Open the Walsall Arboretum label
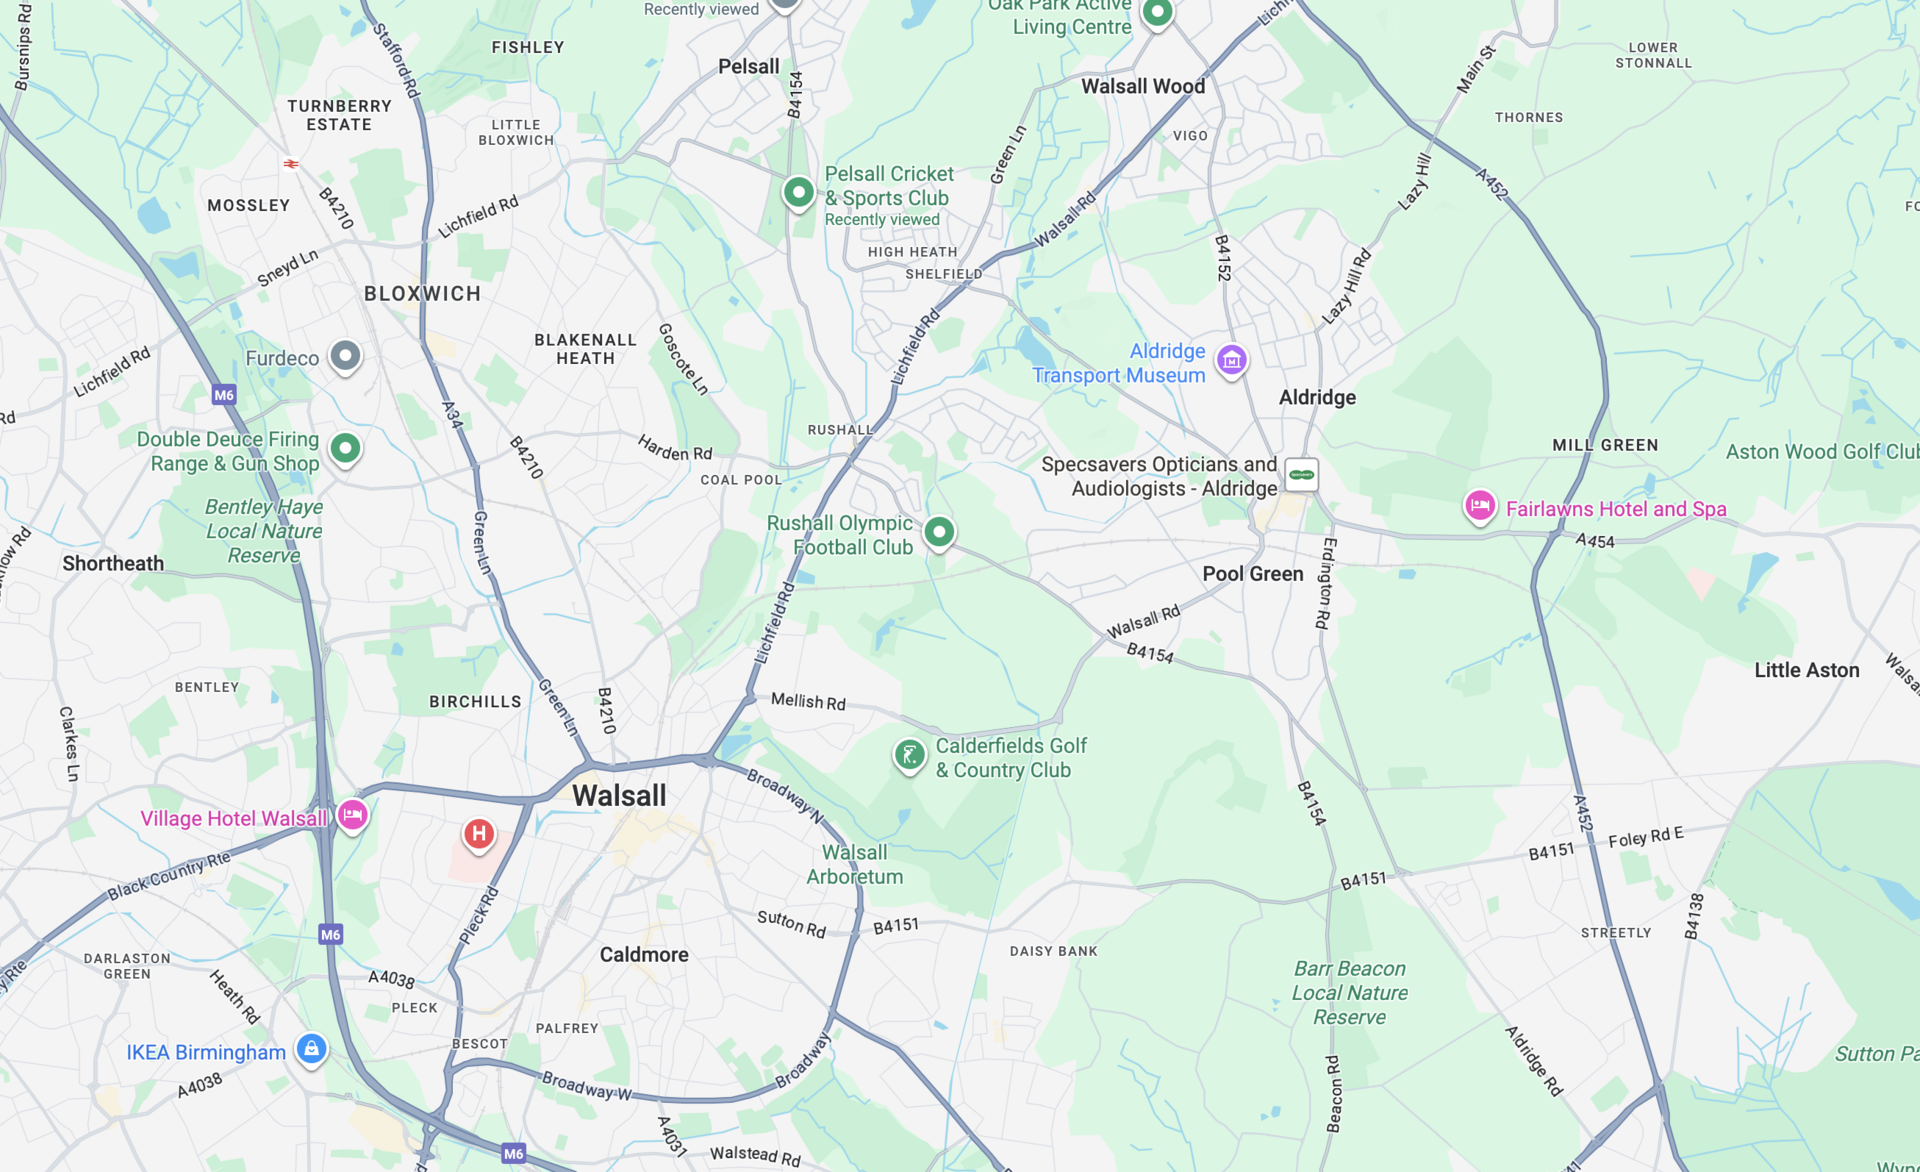Screen dimensions: 1920x1172 click(854, 865)
